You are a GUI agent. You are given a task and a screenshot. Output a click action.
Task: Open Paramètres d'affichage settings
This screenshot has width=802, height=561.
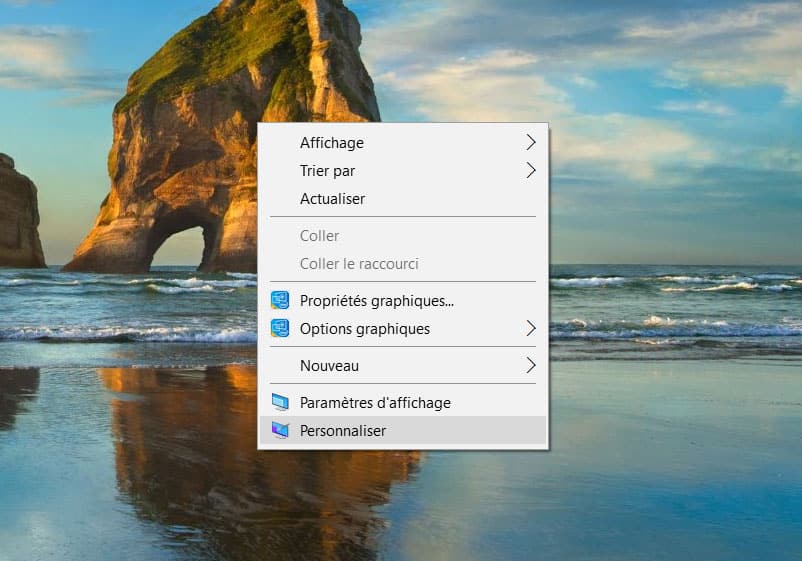375,403
